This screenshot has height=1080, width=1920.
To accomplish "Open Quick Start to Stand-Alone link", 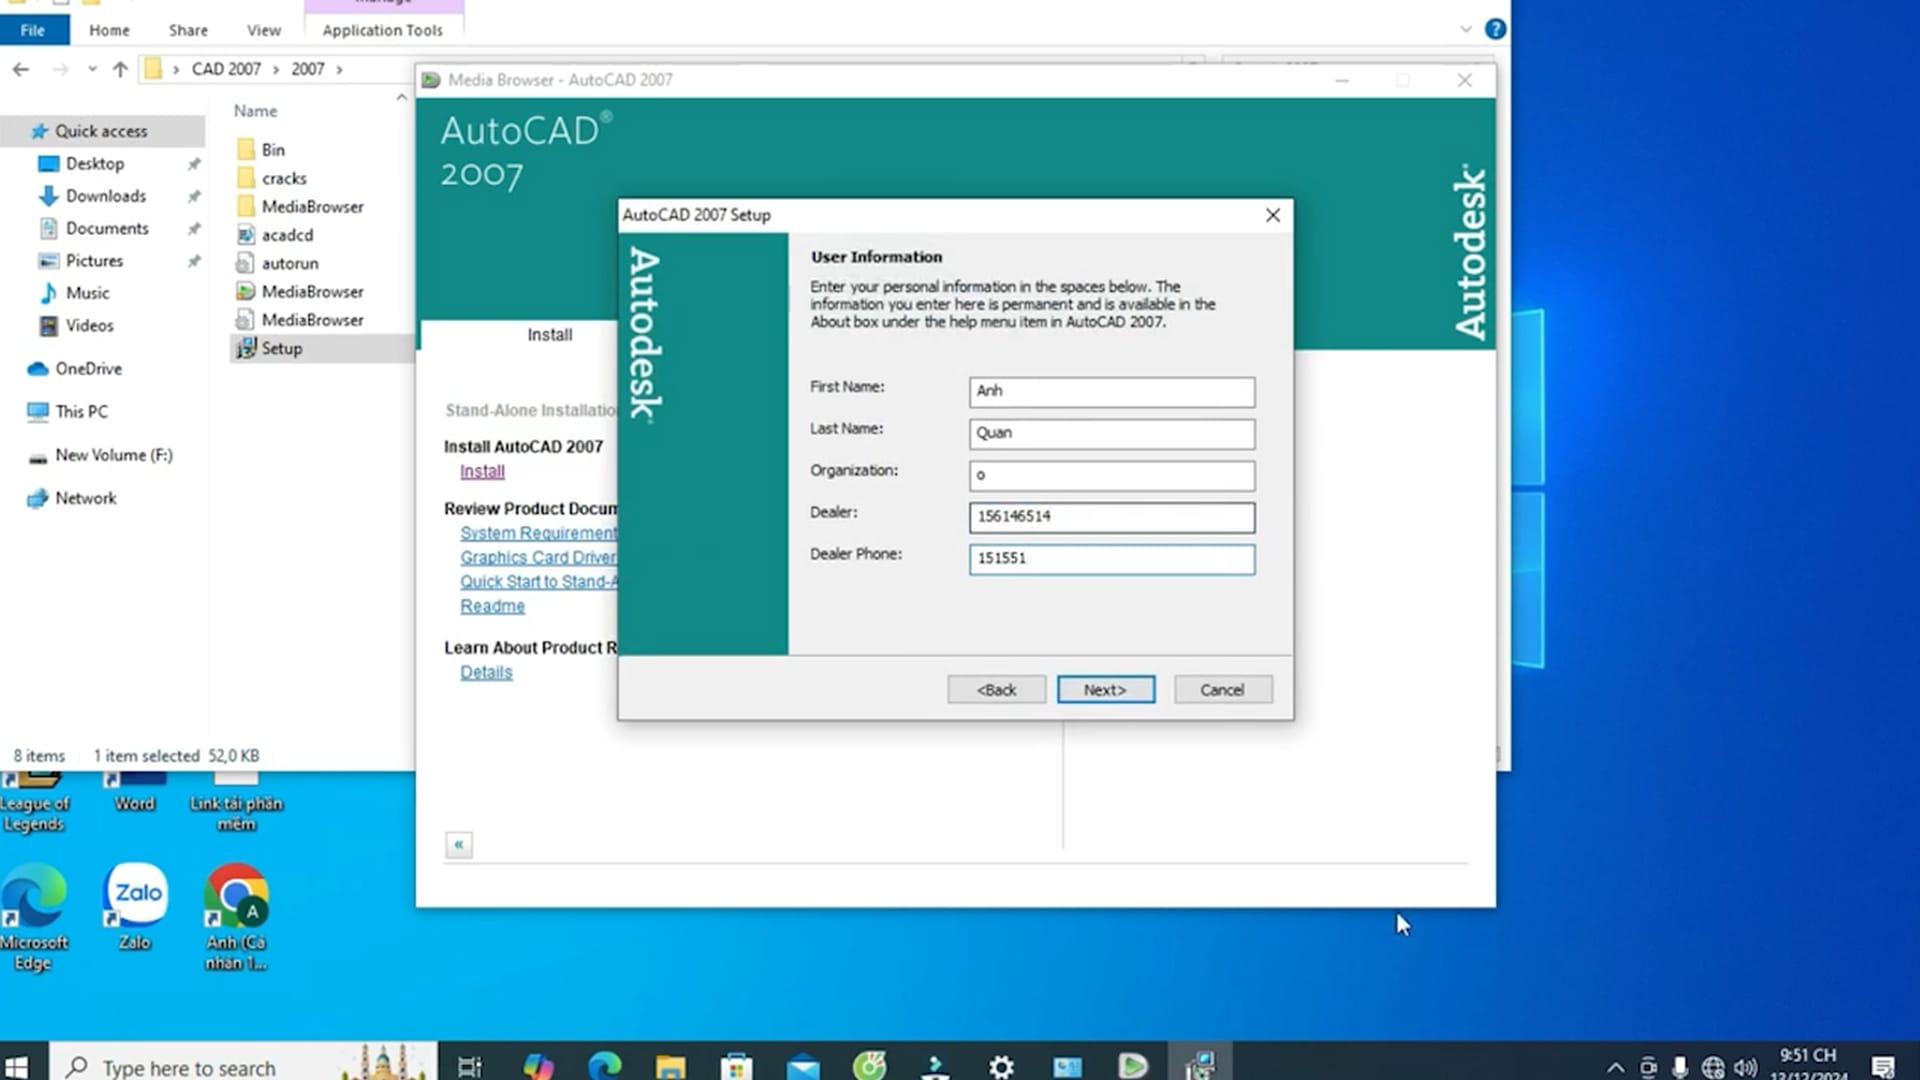I will 538,581.
